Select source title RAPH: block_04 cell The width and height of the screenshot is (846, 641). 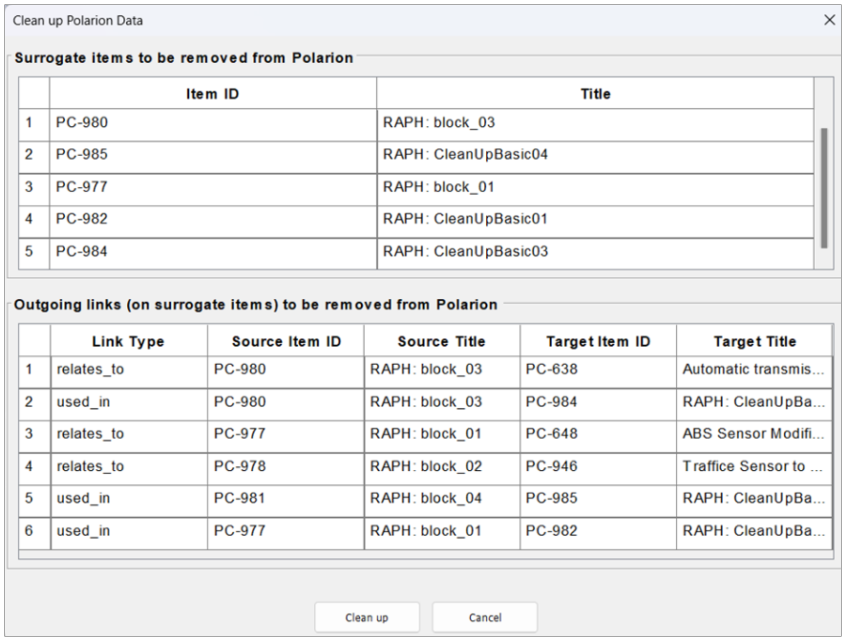tap(441, 497)
